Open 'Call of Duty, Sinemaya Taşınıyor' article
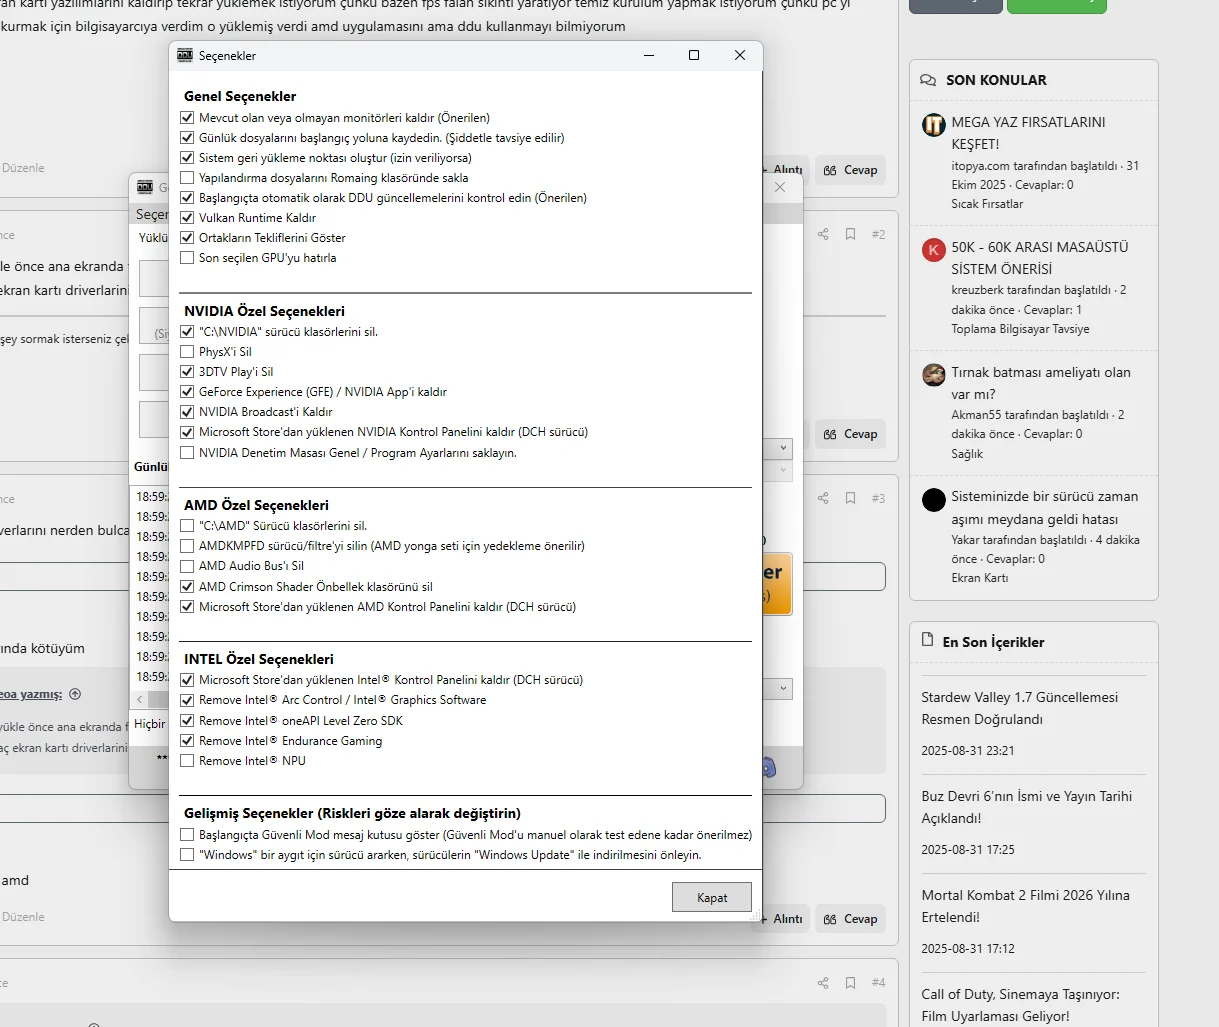 [1021, 1005]
